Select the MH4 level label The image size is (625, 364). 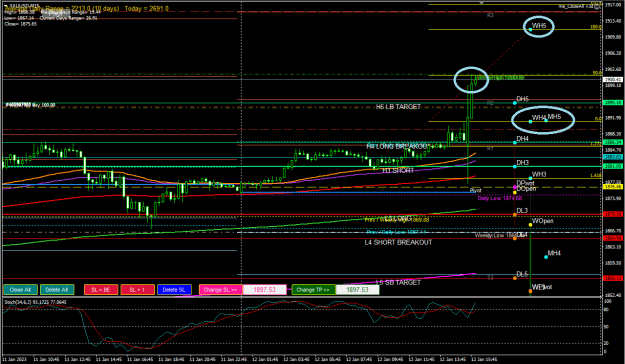click(x=554, y=253)
